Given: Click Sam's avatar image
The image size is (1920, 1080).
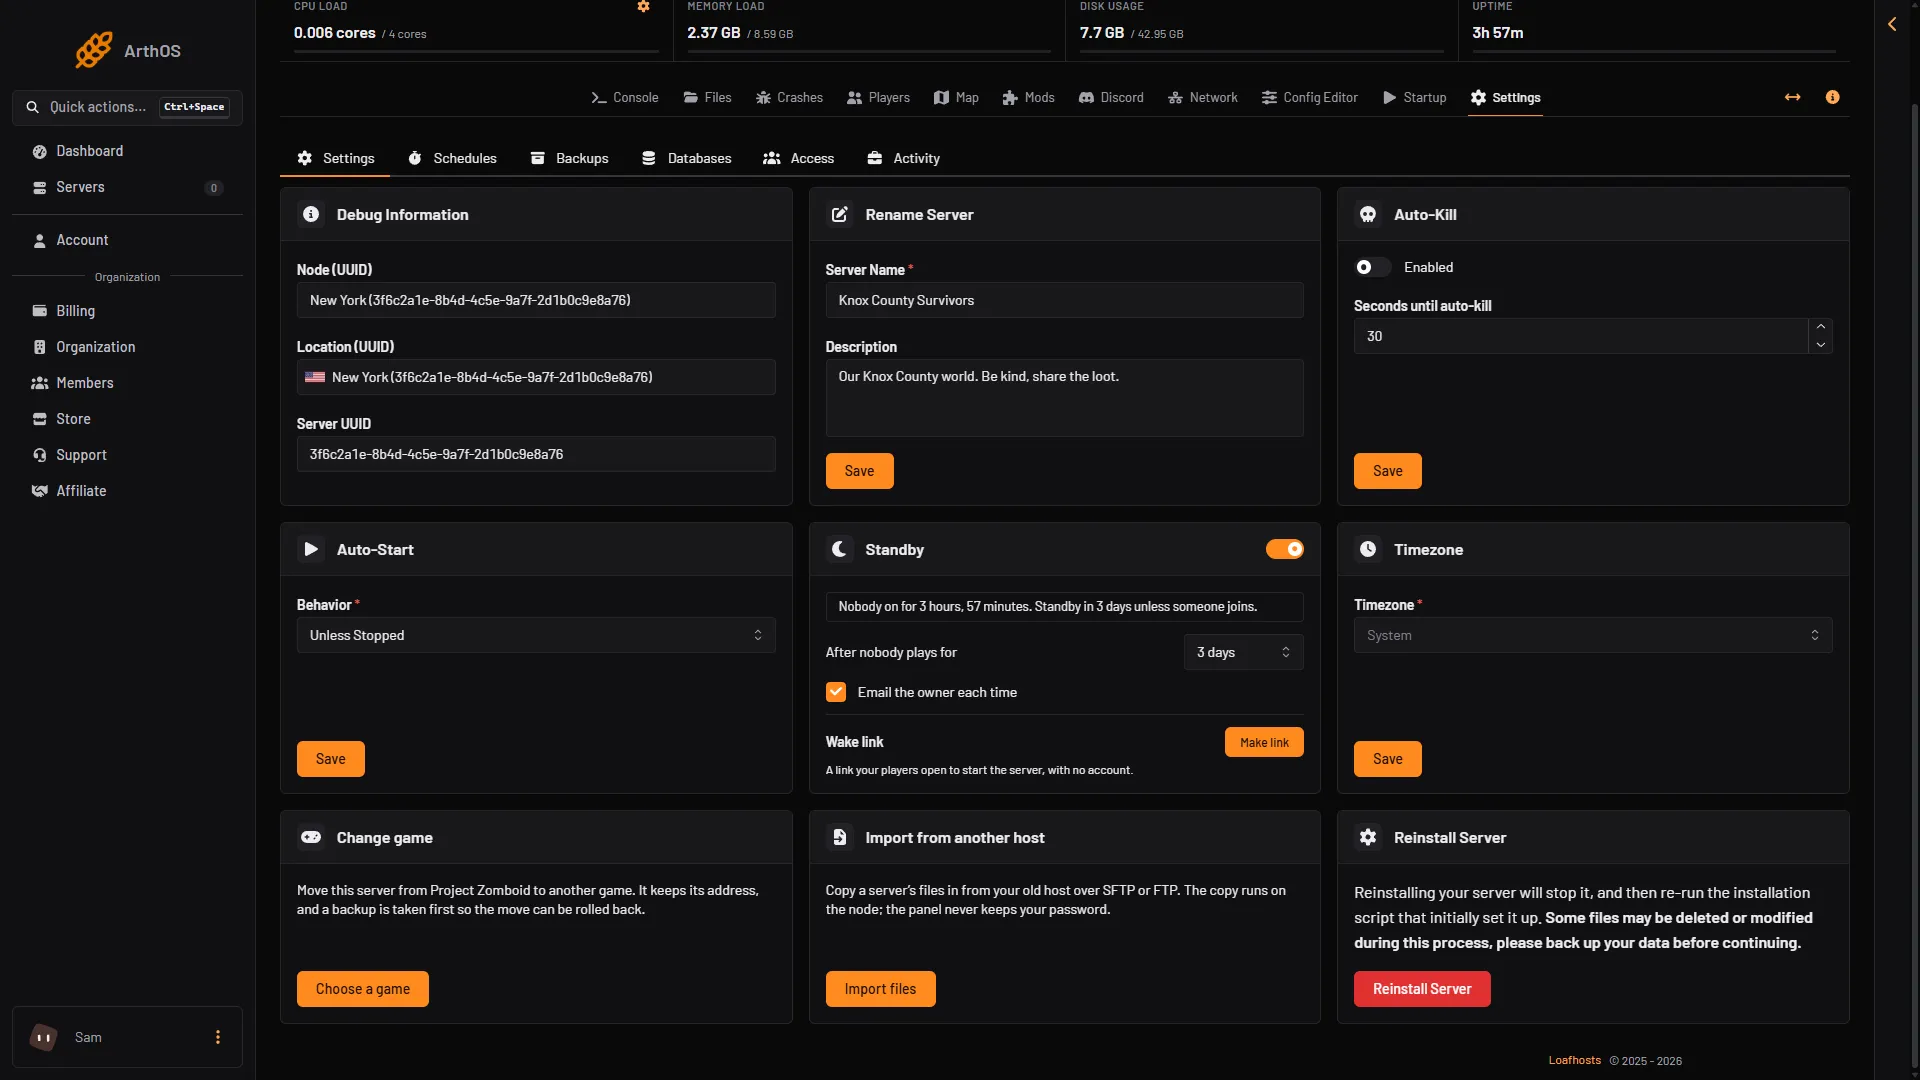Looking at the screenshot, I should (43, 1037).
